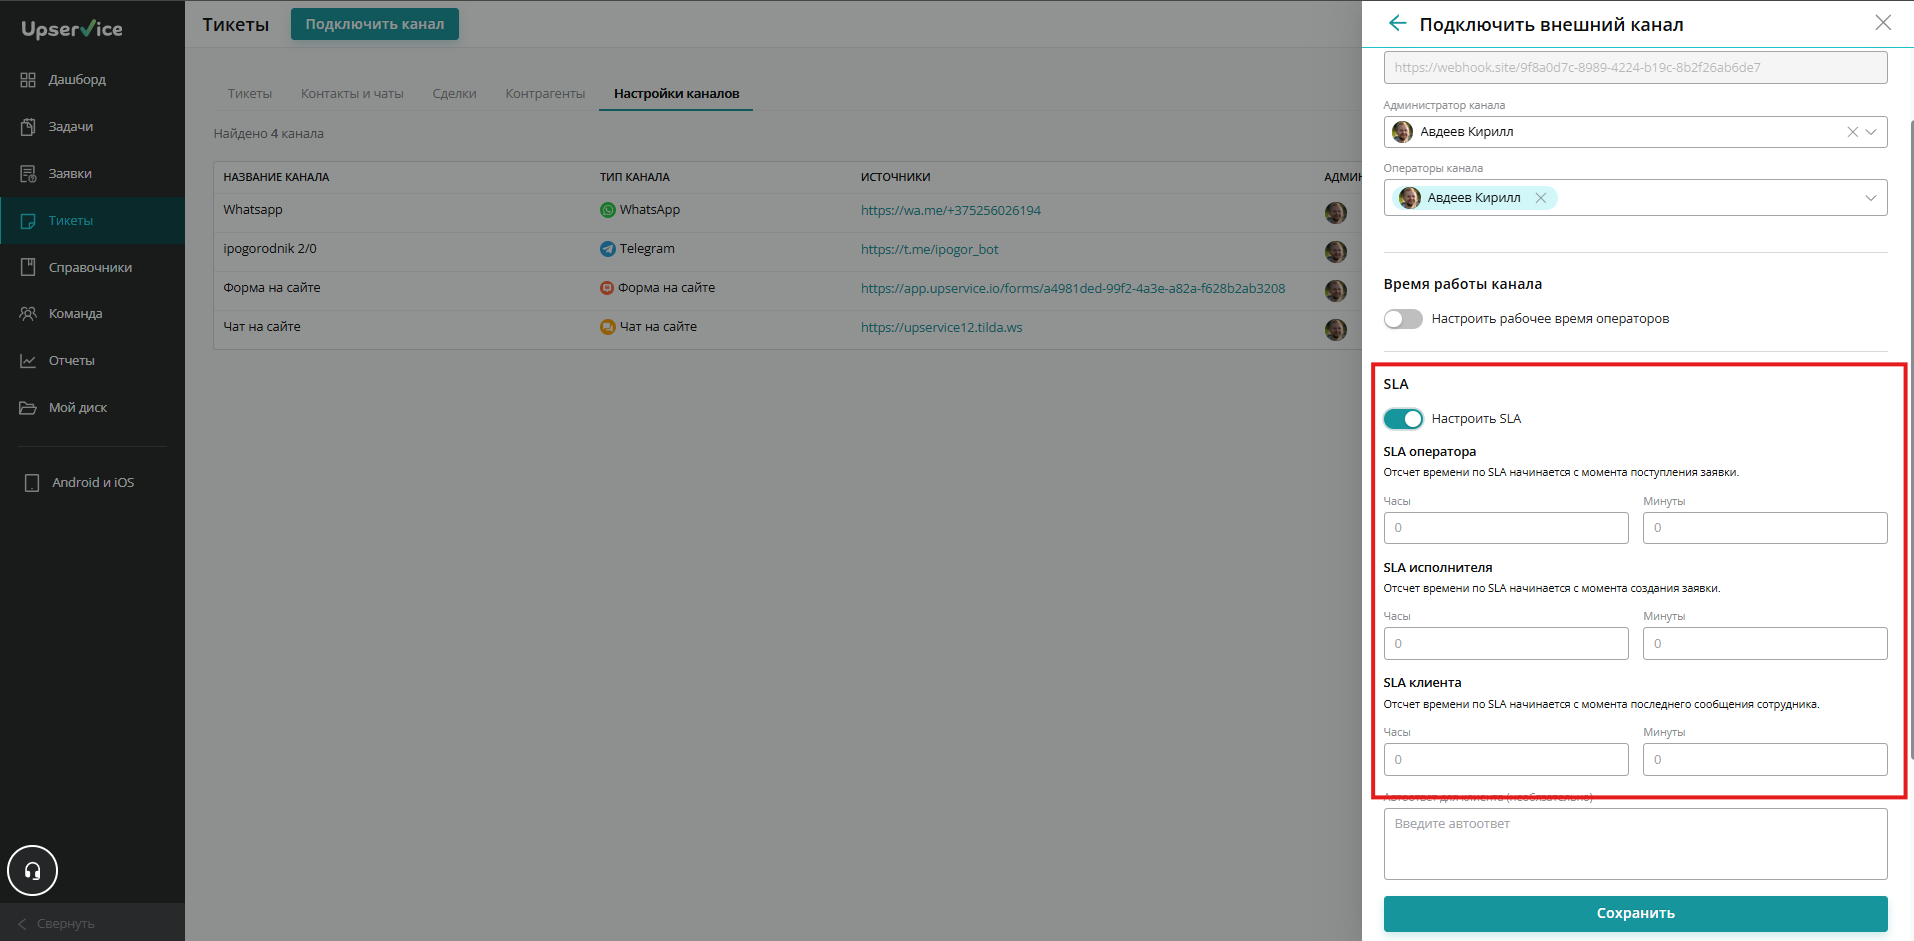
Task: Click the ipogorodnik 2/0 channel name
Action: pyautogui.click(x=270, y=249)
